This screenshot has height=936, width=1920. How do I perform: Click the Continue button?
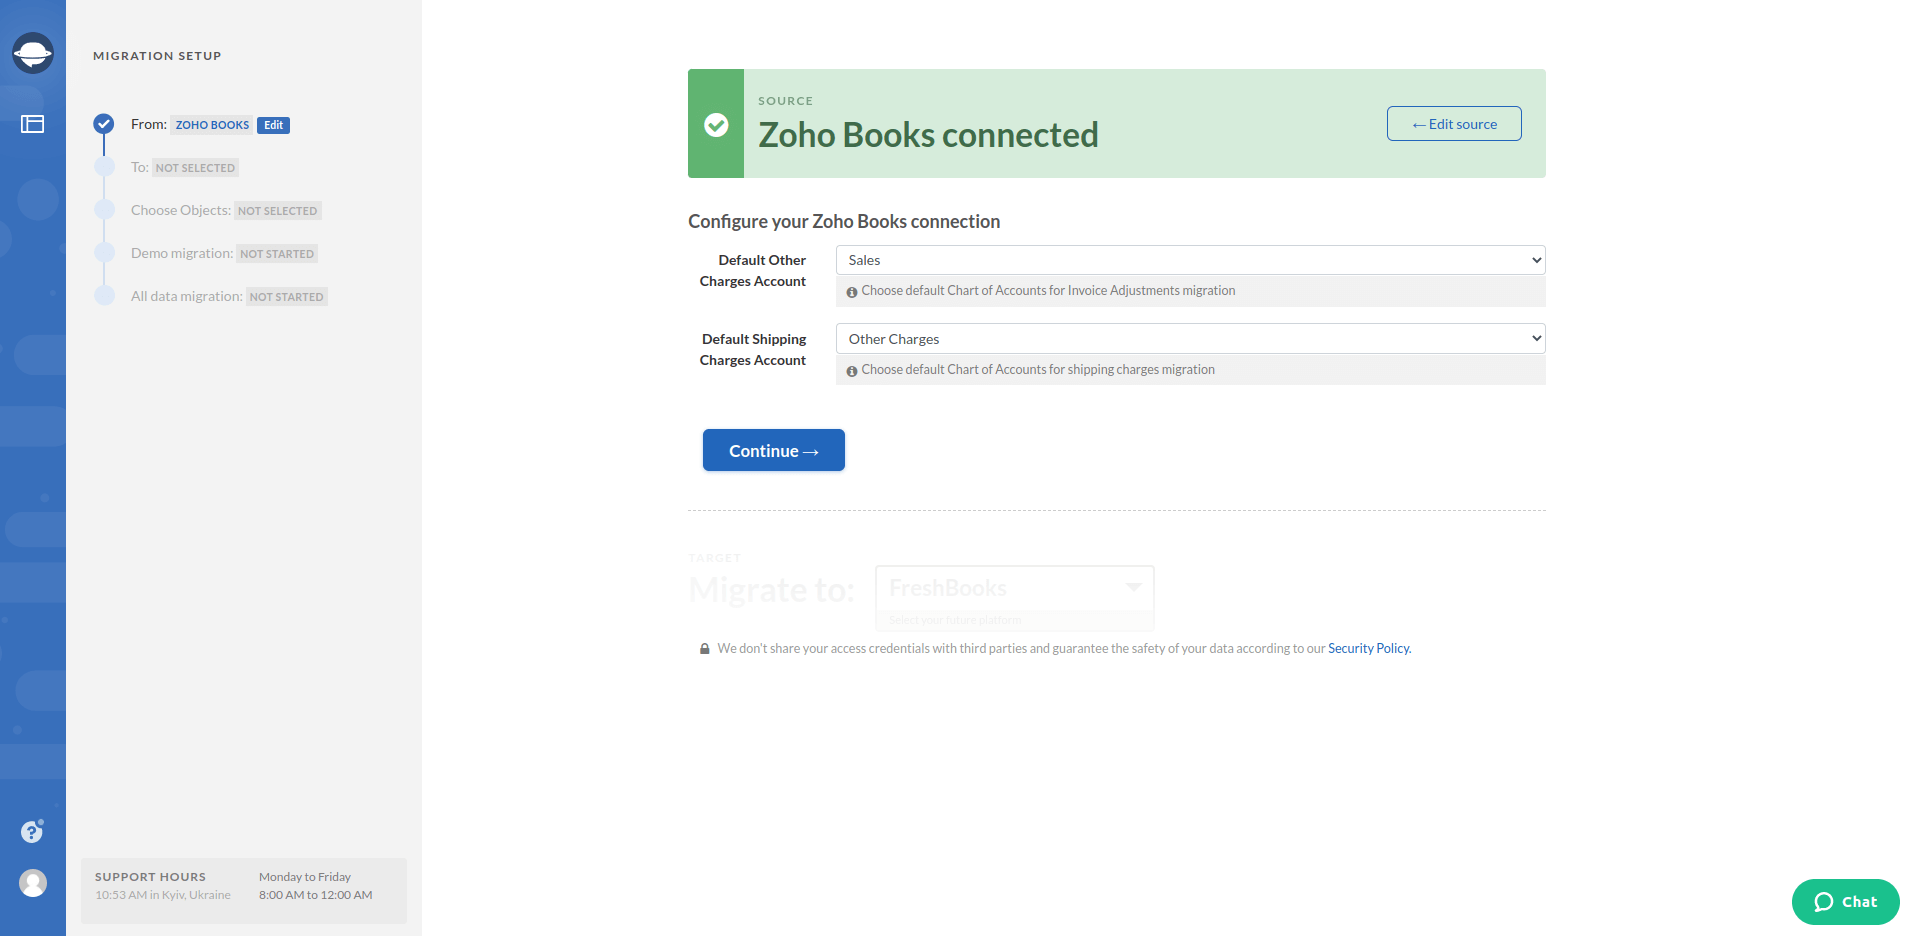774,450
